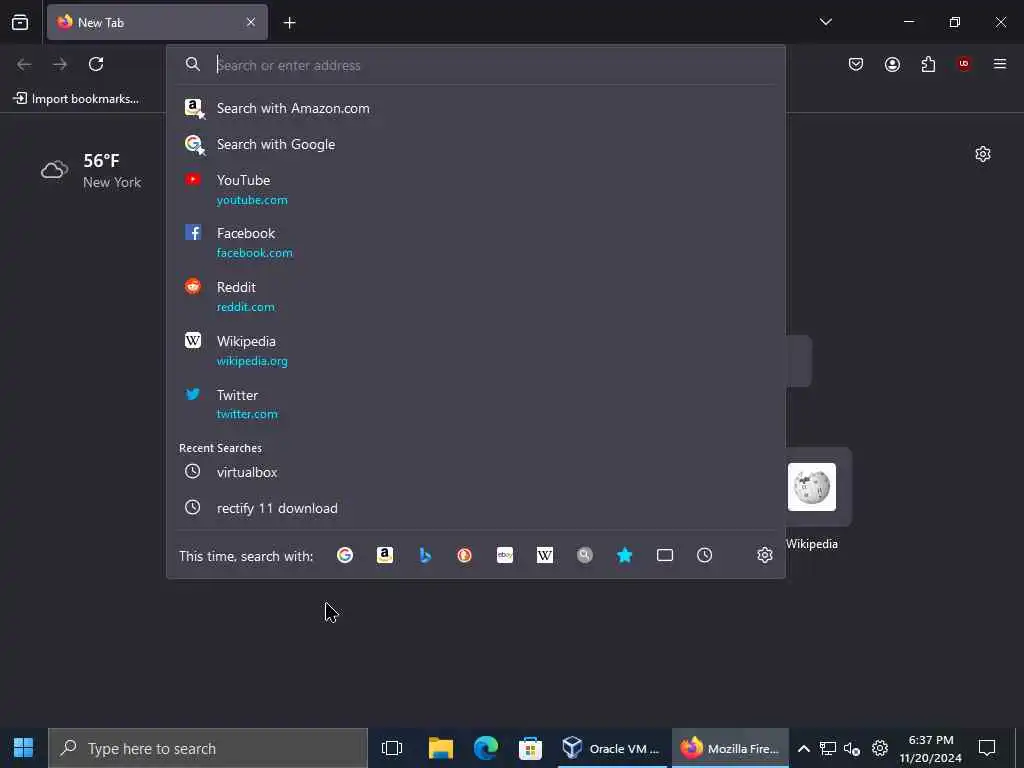Search open tabs with the tab icon
The image size is (1024, 768).
665,555
